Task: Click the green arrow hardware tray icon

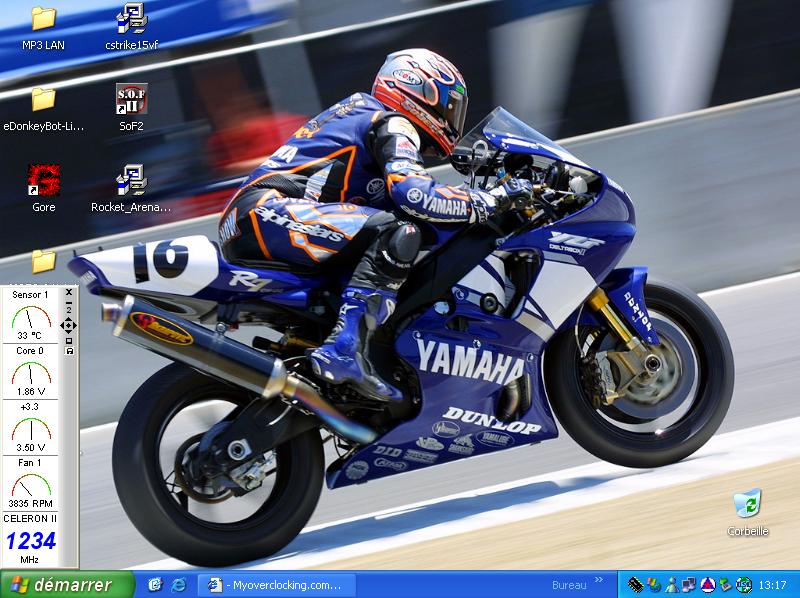Action: coord(725,585)
